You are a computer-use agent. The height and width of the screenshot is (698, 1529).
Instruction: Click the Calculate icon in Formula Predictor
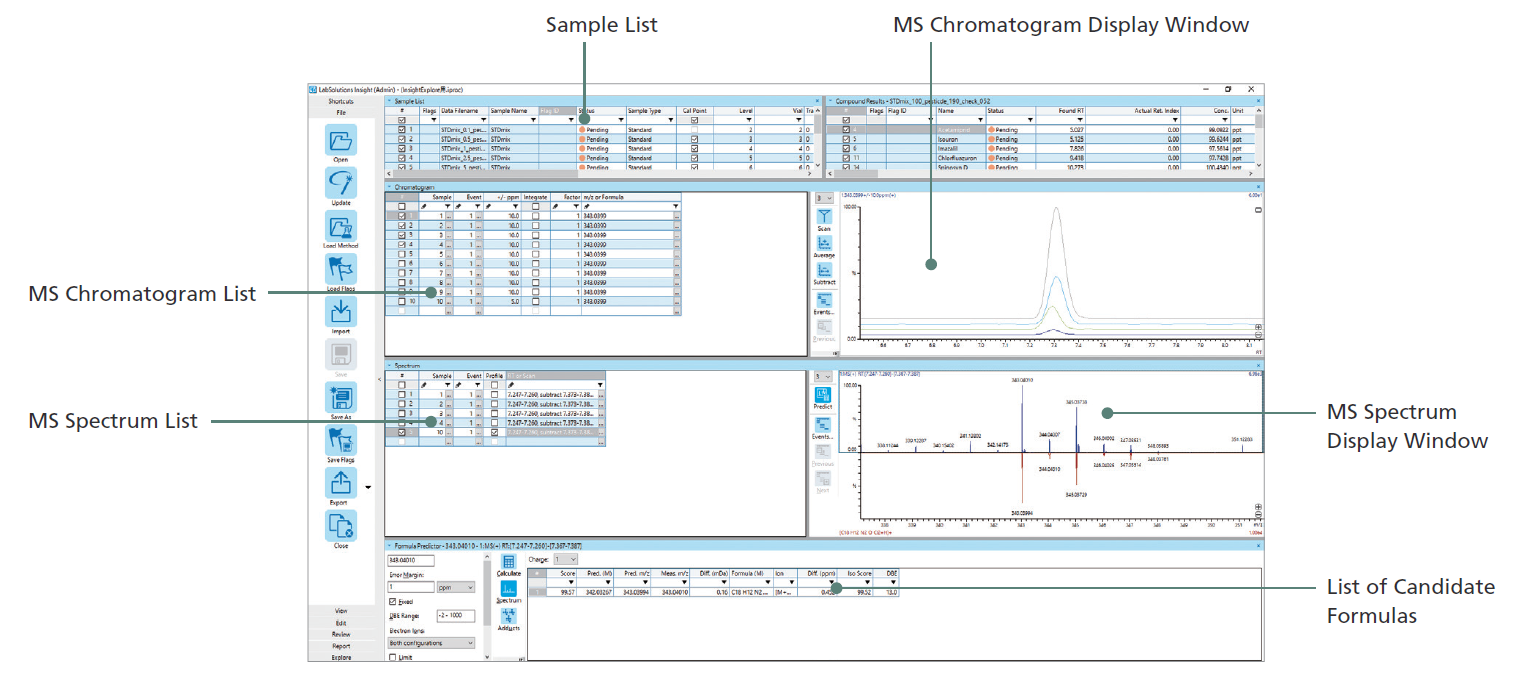(508, 564)
